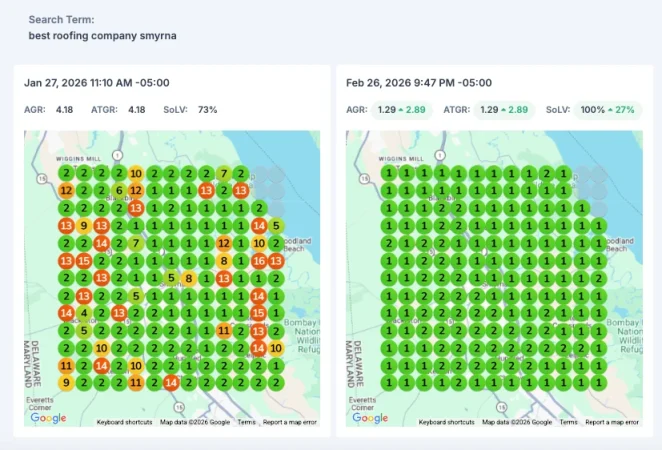Viewport: 662px width, 450px height.
Task: Click the Google logo on the Feb 26 map
Action: click(x=370, y=418)
